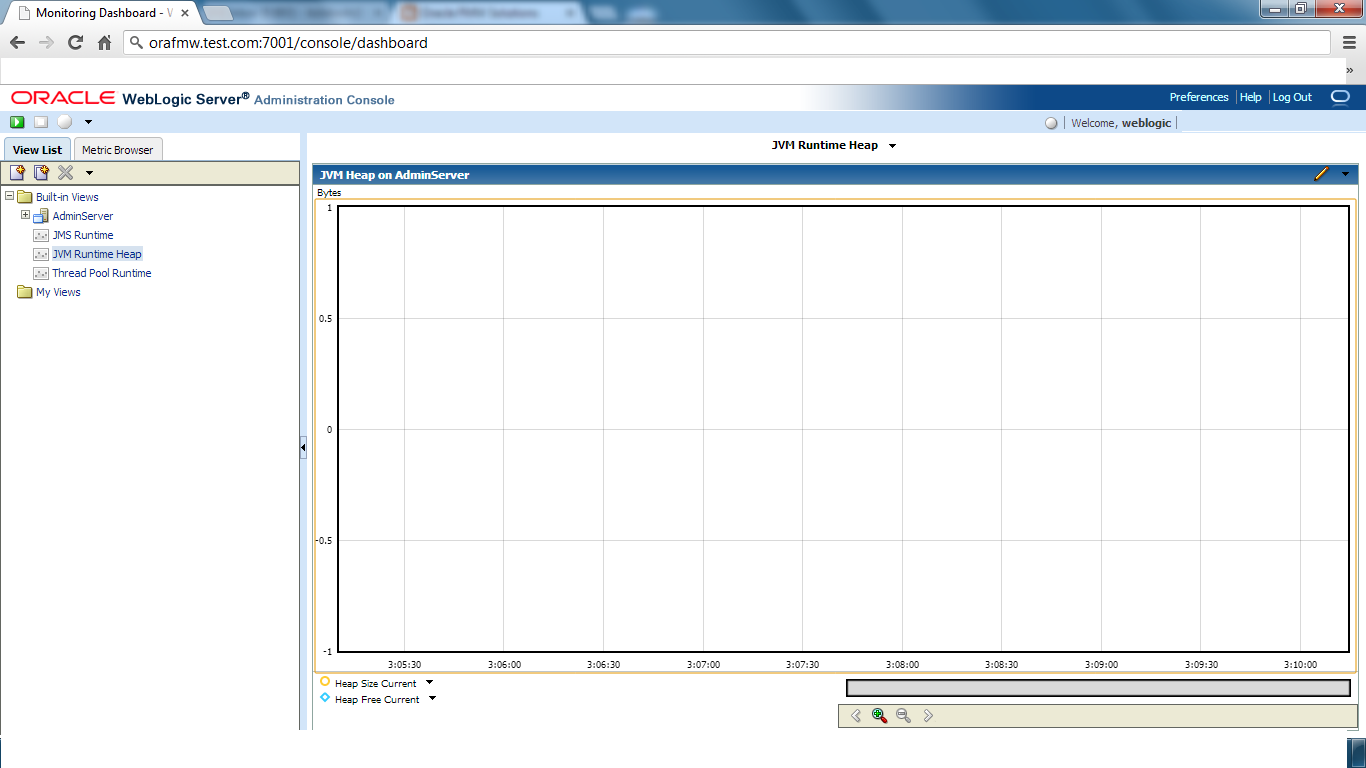Copy the selected view using copy icon
The width and height of the screenshot is (1366, 768).
tap(40, 172)
